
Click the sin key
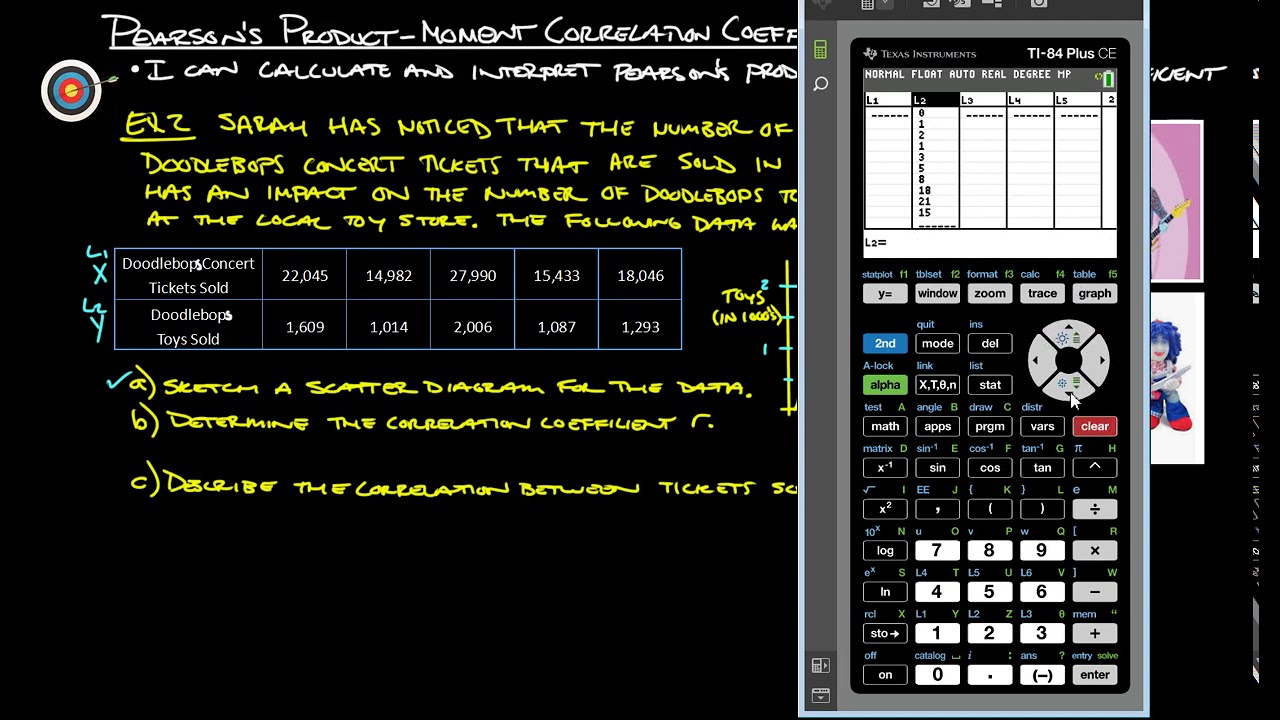pos(937,467)
